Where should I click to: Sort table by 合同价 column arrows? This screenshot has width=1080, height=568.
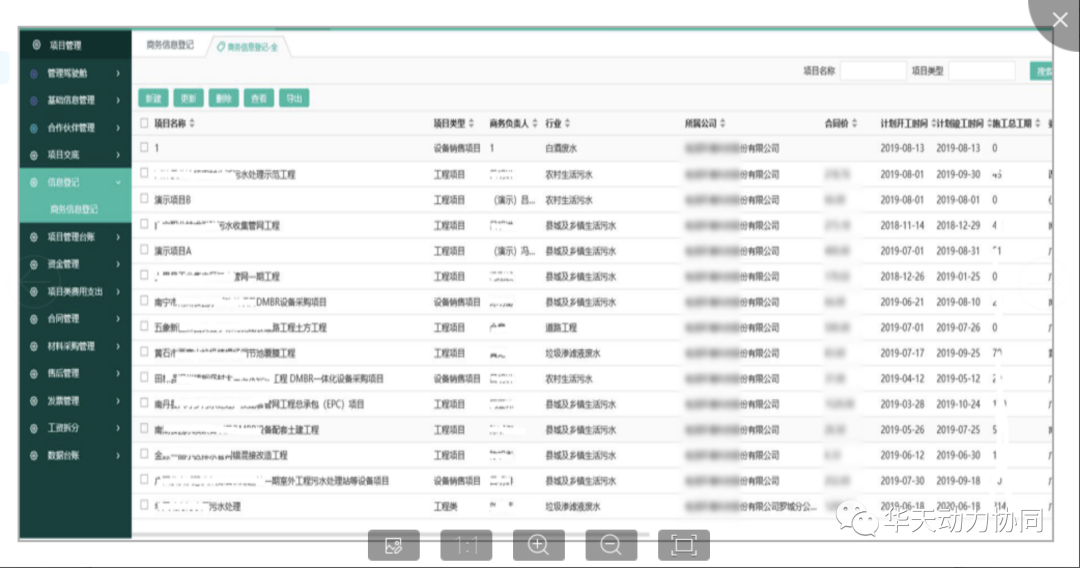(855, 123)
